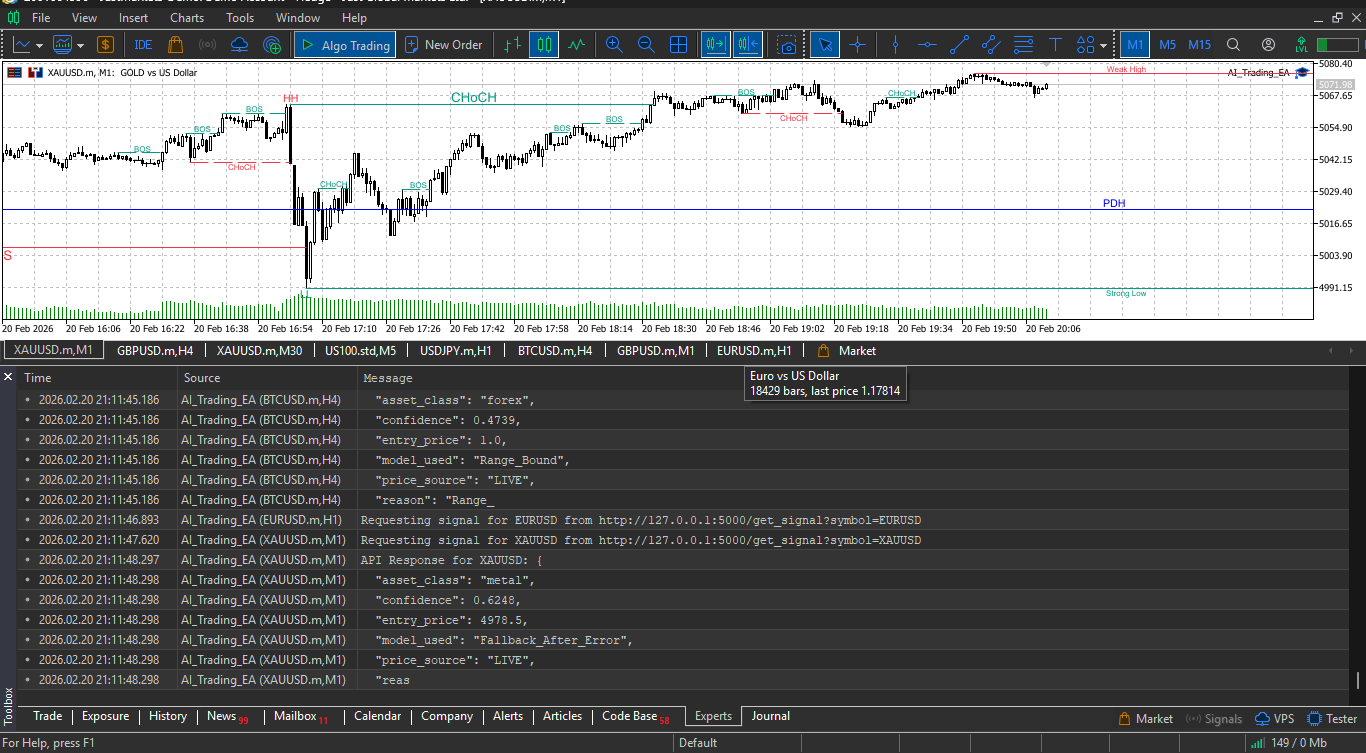Take a chart screenshot with camera icon
Viewport: 1366px width, 753px height.
tap(787, 44)
